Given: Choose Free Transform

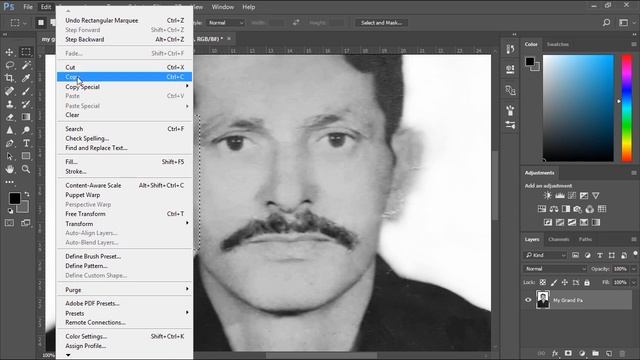Looking at the screenshot, I should [124, 214].
